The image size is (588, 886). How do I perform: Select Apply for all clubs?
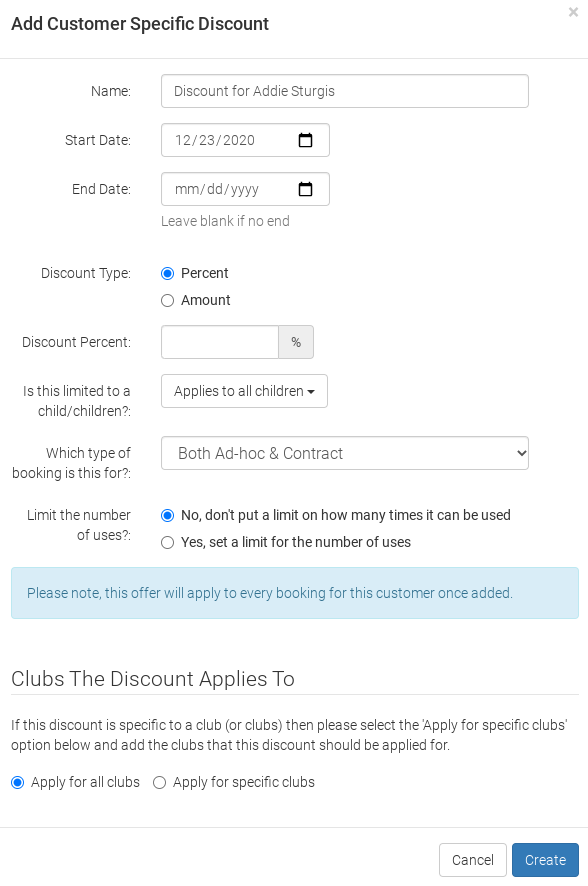click(18, 783)
